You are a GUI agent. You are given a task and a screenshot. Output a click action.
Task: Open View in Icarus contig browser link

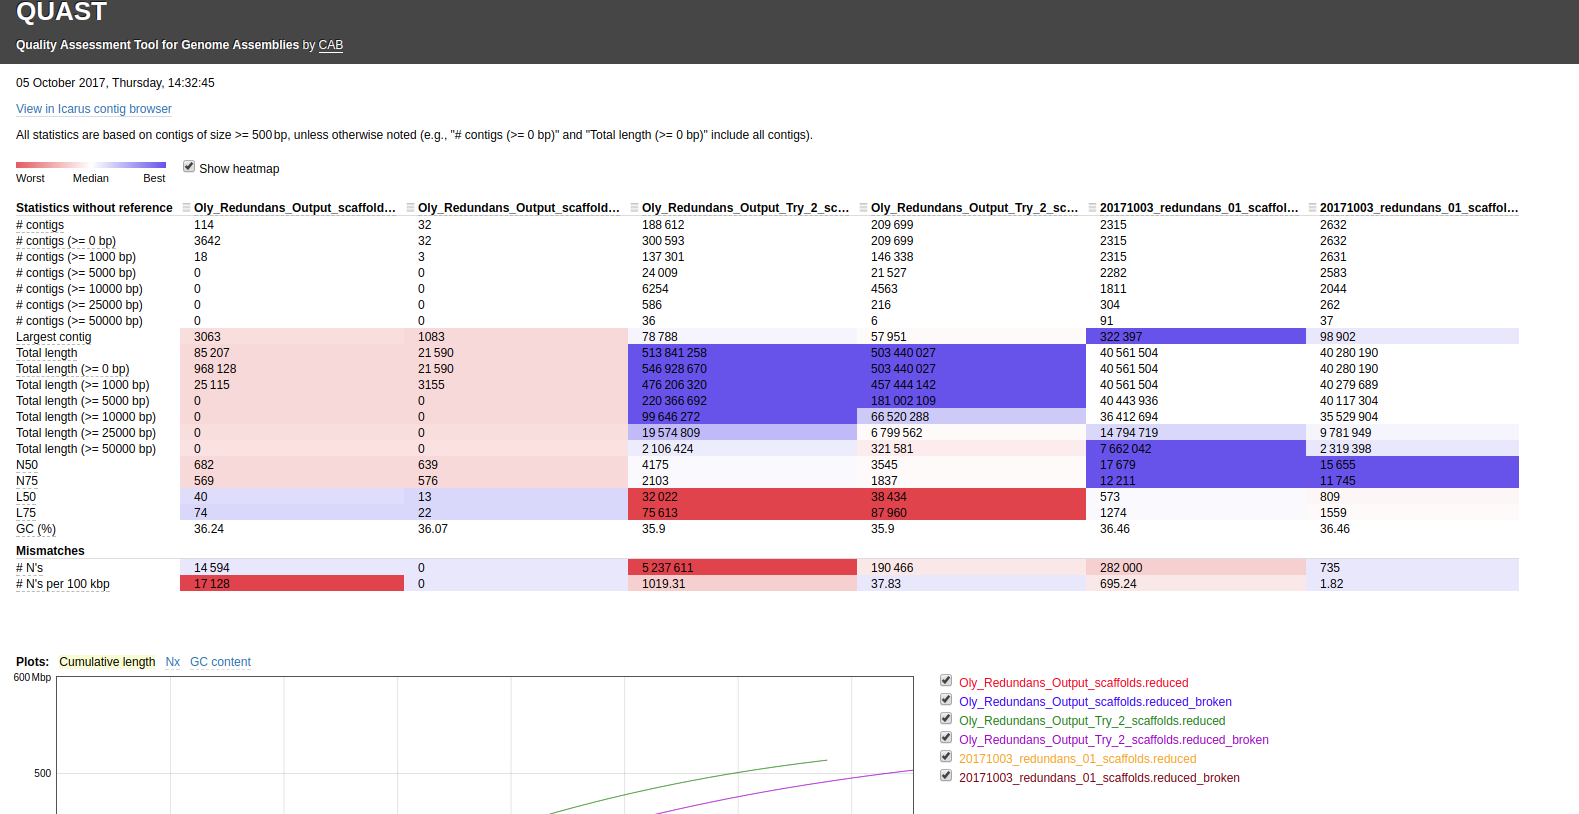pos(94,109)
